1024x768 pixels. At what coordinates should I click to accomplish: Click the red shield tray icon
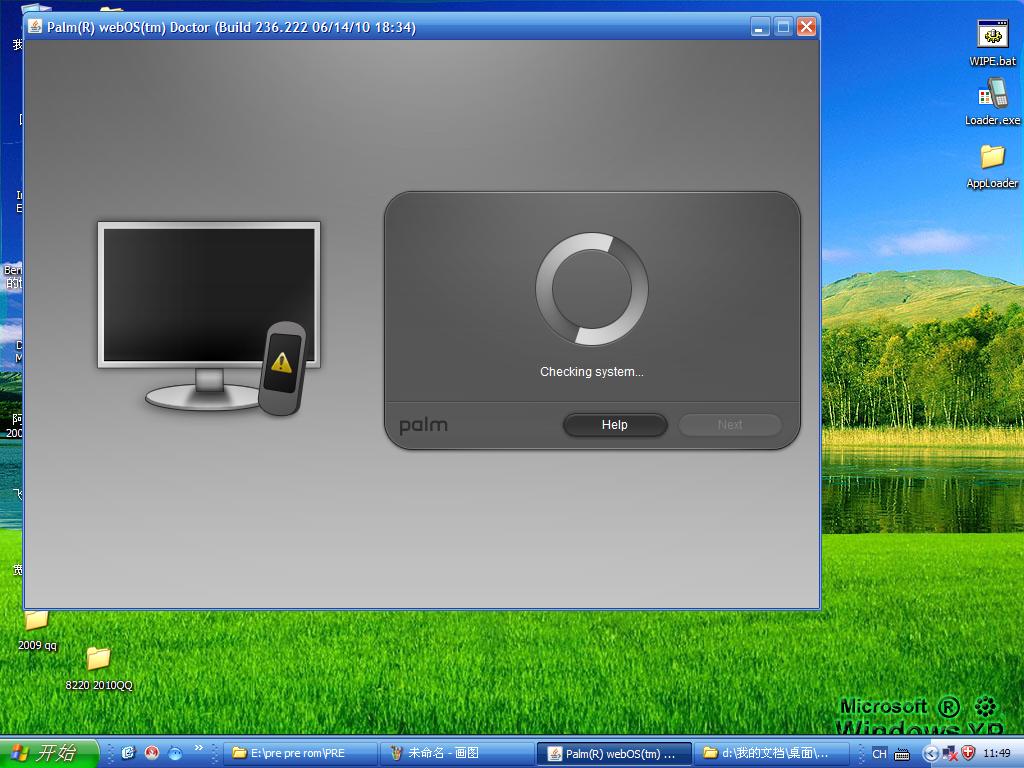click(967, 753)
